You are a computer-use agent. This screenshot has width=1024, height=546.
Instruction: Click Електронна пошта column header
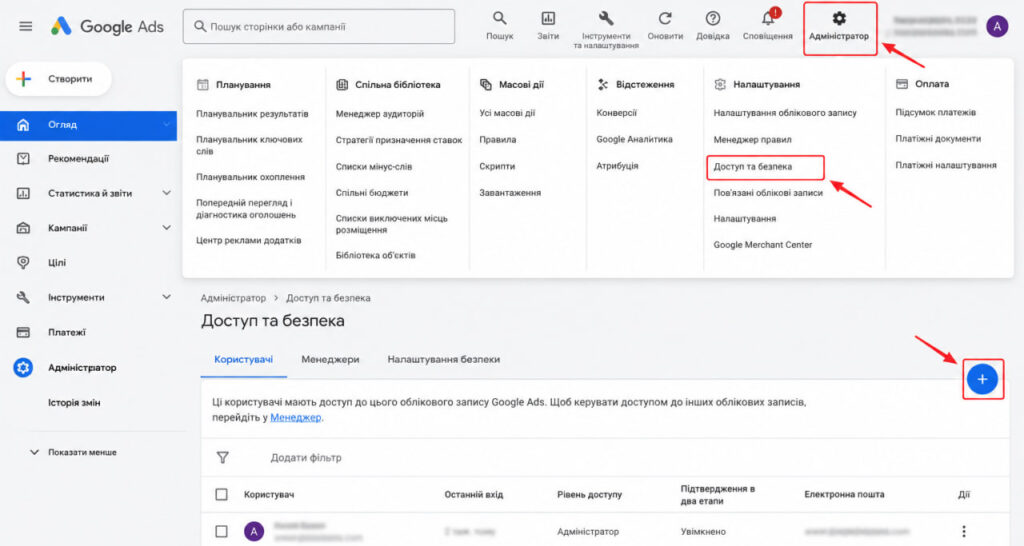pyautogui.click(x=844, y=494)
